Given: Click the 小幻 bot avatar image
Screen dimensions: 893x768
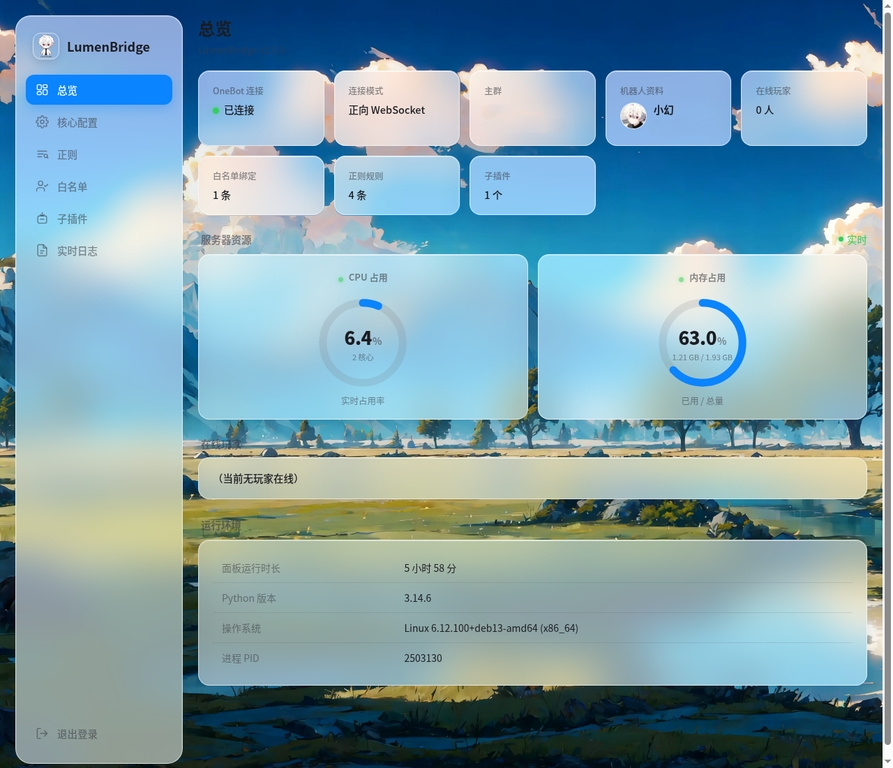Looking at the screenshot, I should coord(633,116).
